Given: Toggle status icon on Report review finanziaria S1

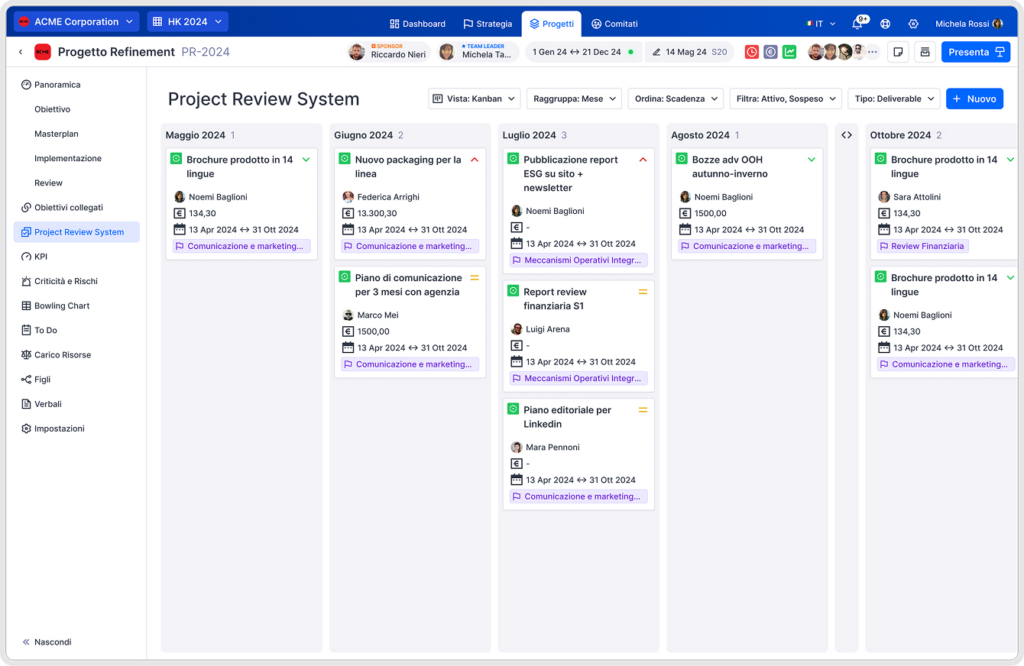Looking at the screenshot, I should tap(514, 293).
